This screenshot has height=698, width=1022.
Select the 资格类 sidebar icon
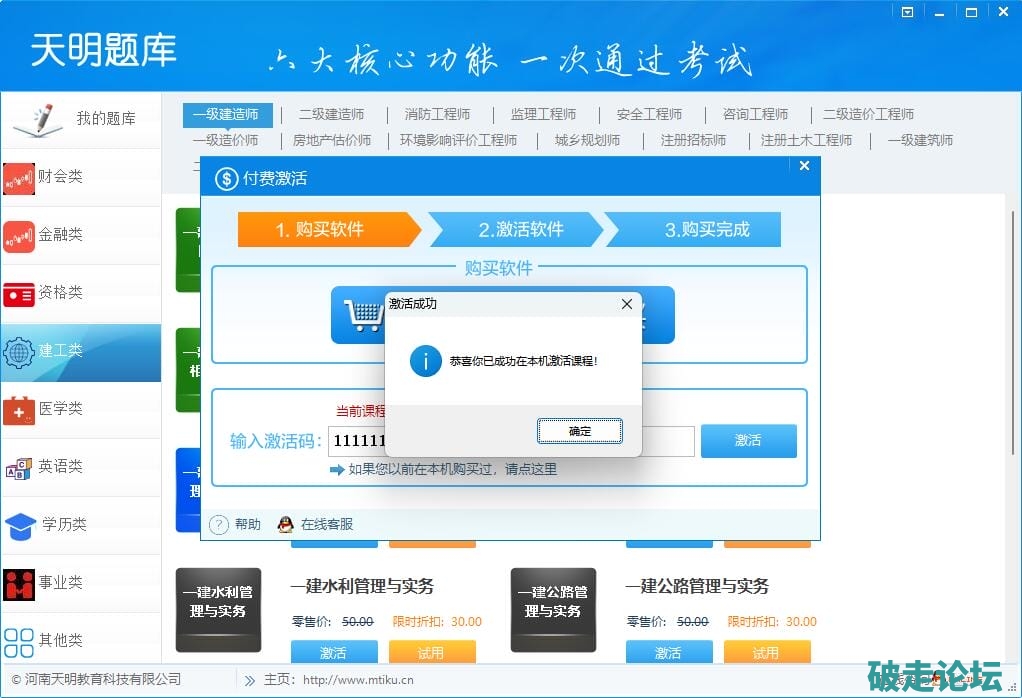[19, 294]
